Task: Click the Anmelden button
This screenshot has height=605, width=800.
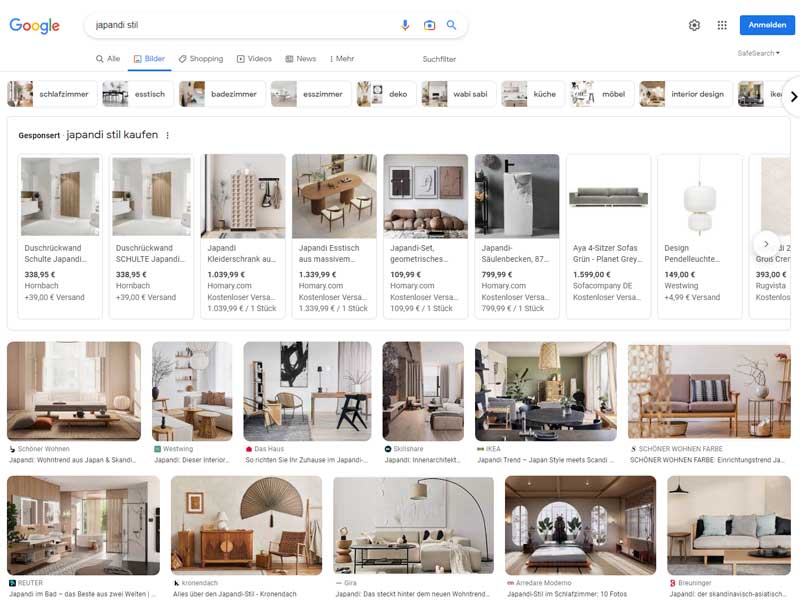Action: [x=767, y=25]
